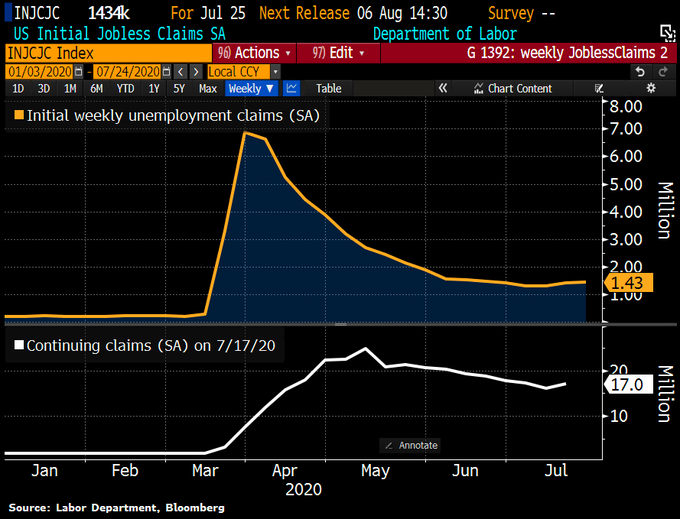Click the undo arrow icon
The width and height of the screenshot is (680, 519).
click(x=640, y=72)
